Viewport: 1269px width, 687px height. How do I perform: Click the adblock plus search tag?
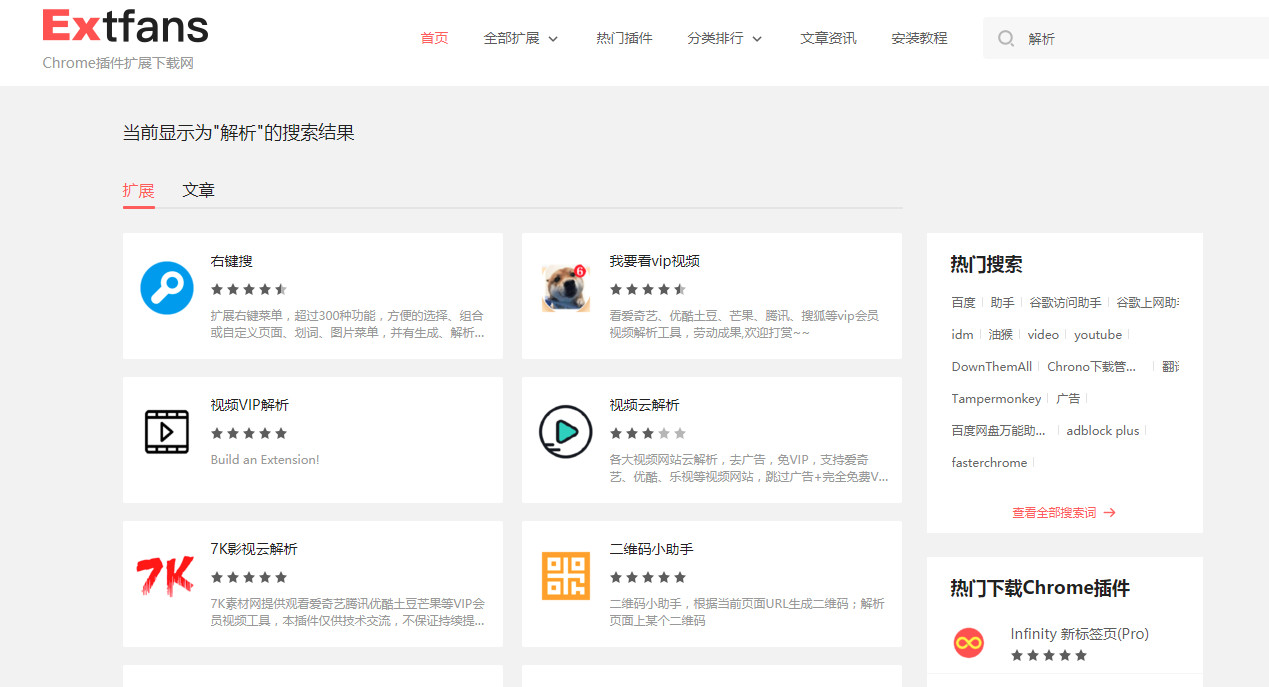(x=1102, y=431)
